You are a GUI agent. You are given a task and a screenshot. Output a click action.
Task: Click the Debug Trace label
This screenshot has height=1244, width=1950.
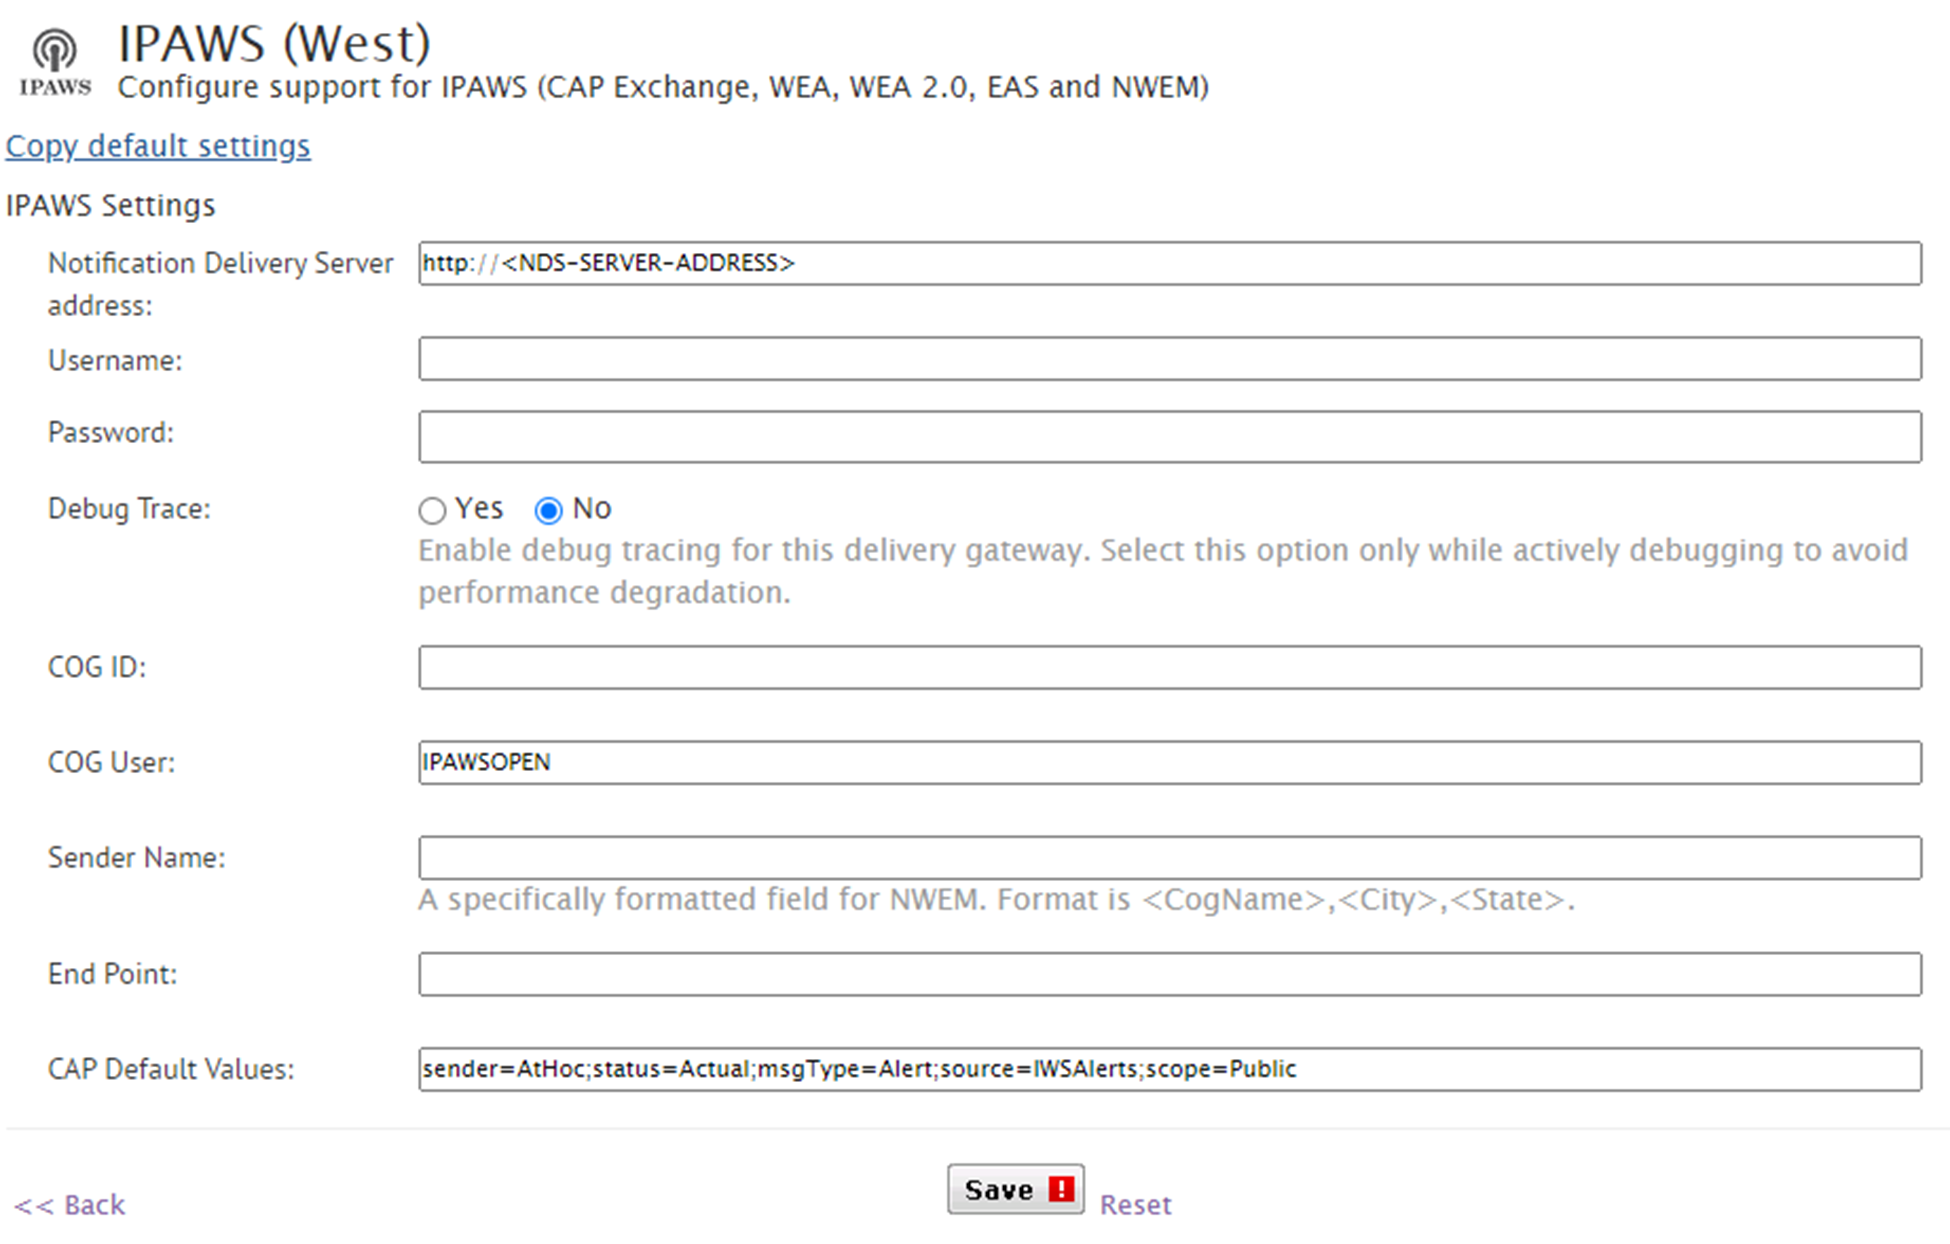click(129, 509)
